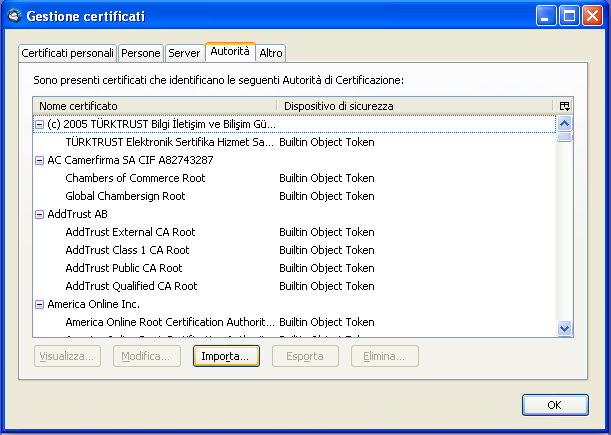The image size is (611, 435).
Task: Open the Persone tab
Action: [141, 52]
